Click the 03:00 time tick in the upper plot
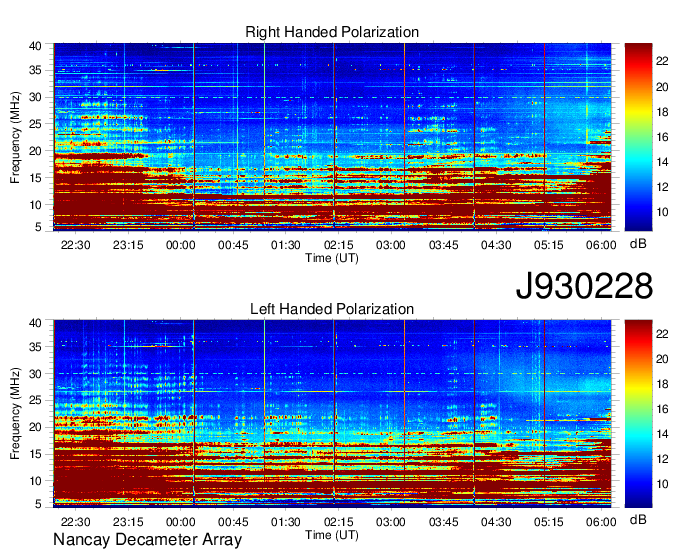The image size is (680, 552). pyautogui.click(x=391, y=245)
